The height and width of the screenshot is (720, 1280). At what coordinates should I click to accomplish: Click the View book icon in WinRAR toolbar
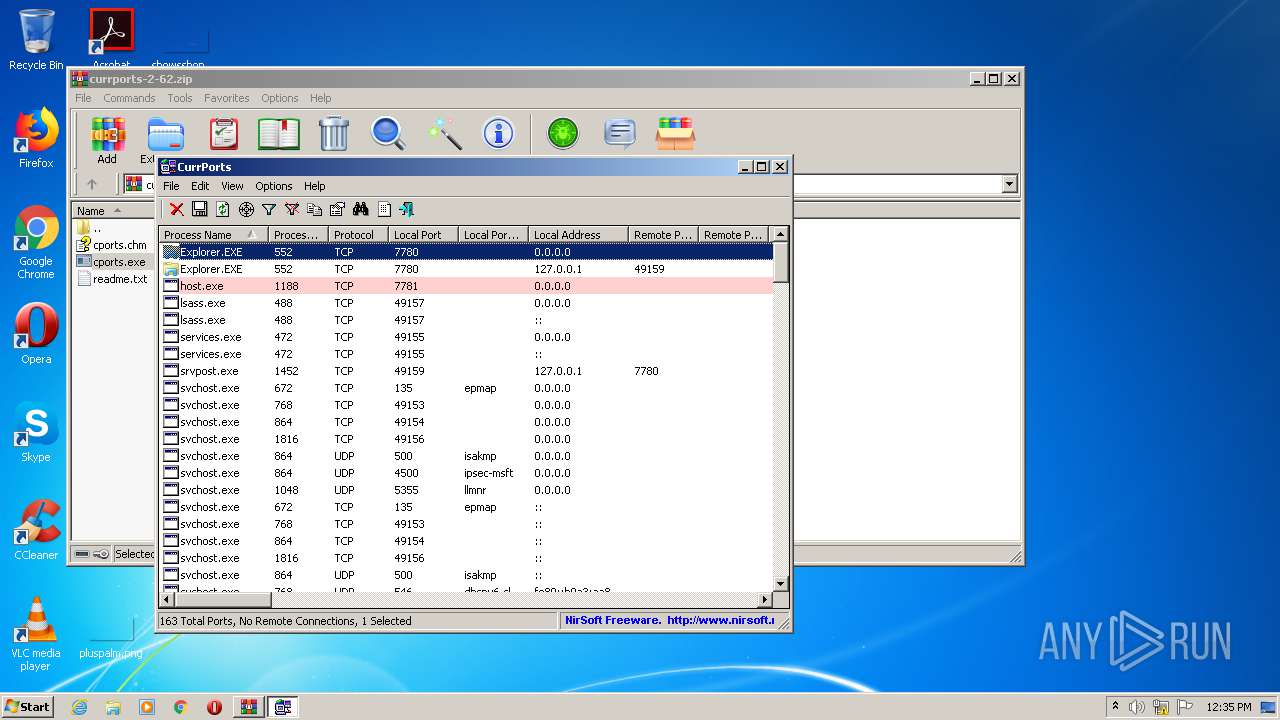tap(278, 133)
